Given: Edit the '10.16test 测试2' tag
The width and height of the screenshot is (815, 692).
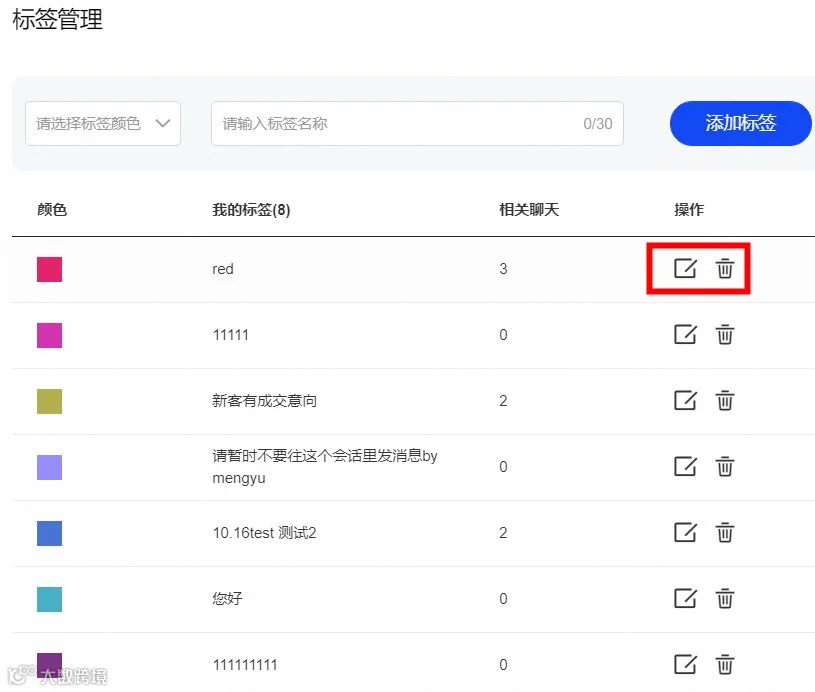Looking at the screenshot, I should [685, 532].
